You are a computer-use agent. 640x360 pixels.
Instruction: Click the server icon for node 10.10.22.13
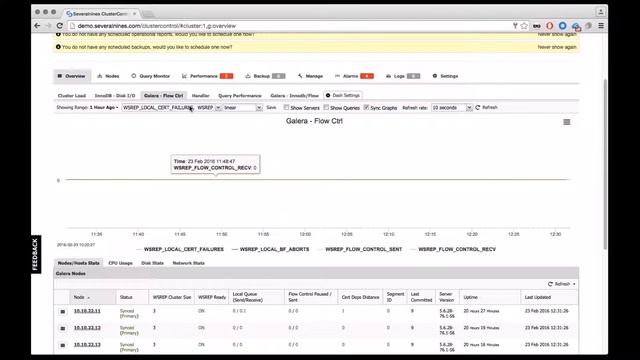coord(62,345)
